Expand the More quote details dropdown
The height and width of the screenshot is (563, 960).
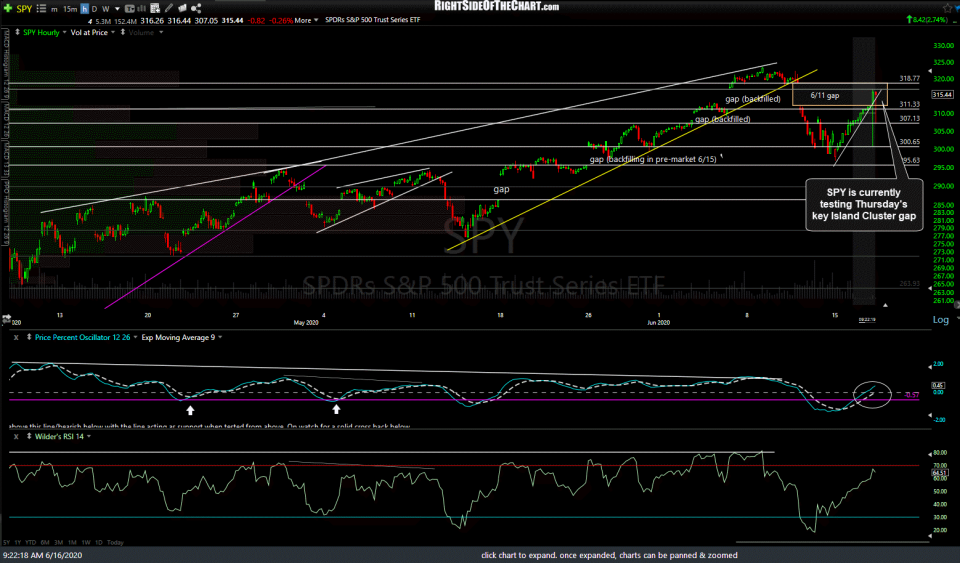click(x=306, y=20)
